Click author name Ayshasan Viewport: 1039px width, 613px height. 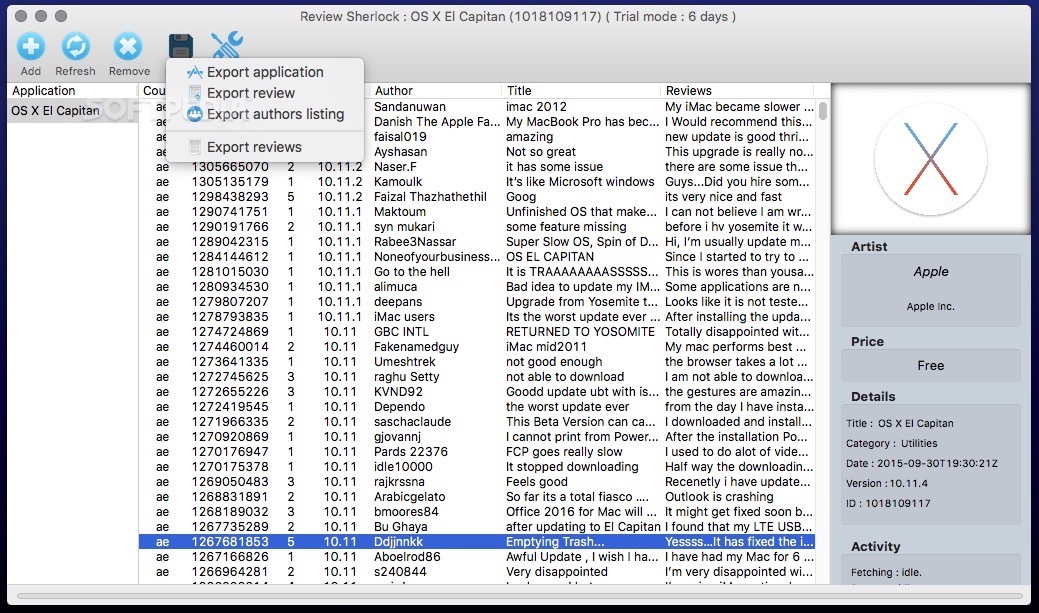tap(400, 152)
